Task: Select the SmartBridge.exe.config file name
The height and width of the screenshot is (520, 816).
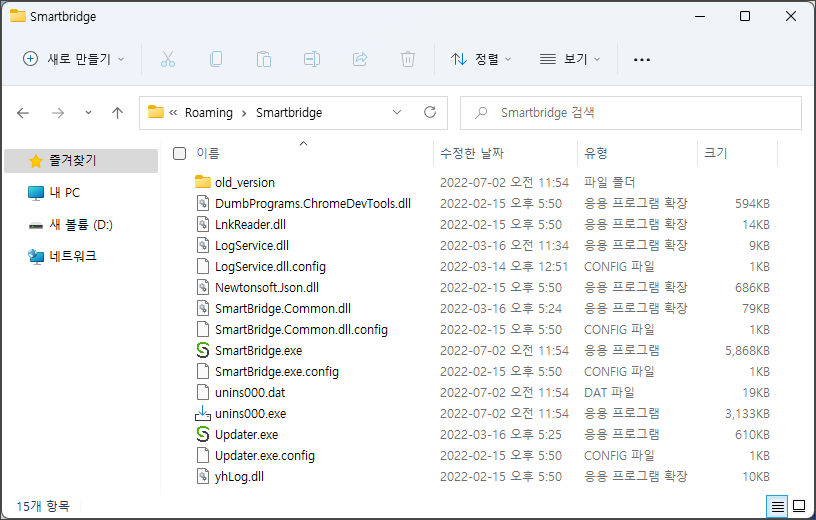Action: (x=277, y=371)
